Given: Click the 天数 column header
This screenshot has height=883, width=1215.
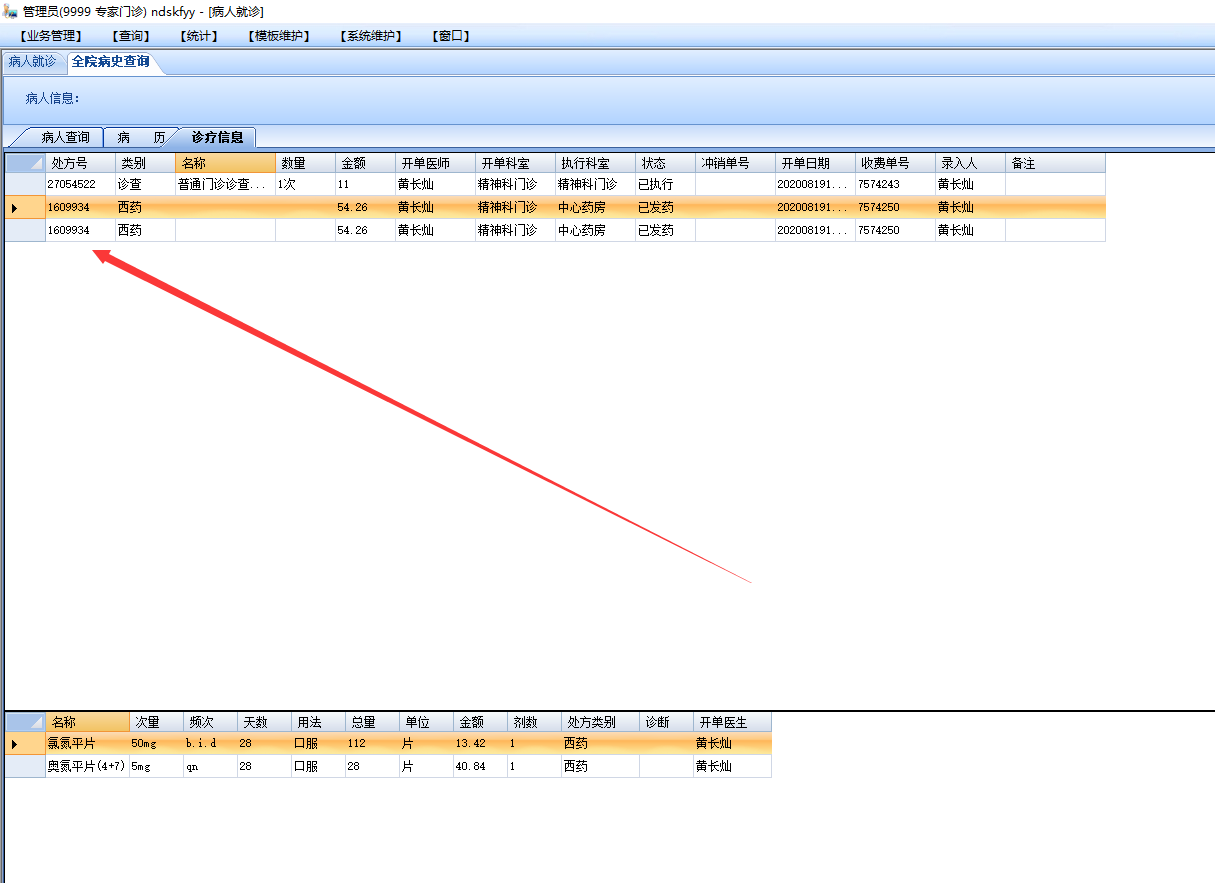Looking at the screenshot, I should pyautogui.click(x=264, y=722).
